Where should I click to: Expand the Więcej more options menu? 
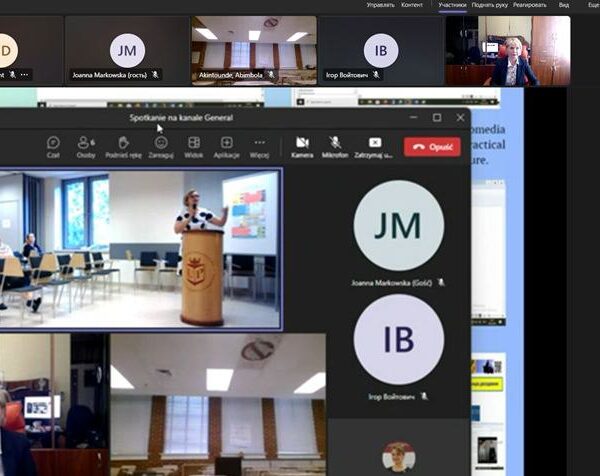coord(260,146)
